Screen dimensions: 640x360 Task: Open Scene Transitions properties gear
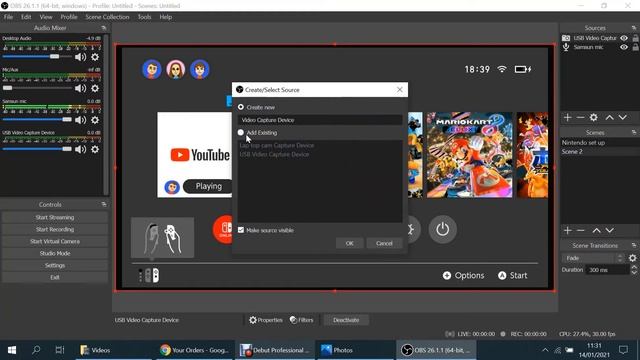click(632, 258)
